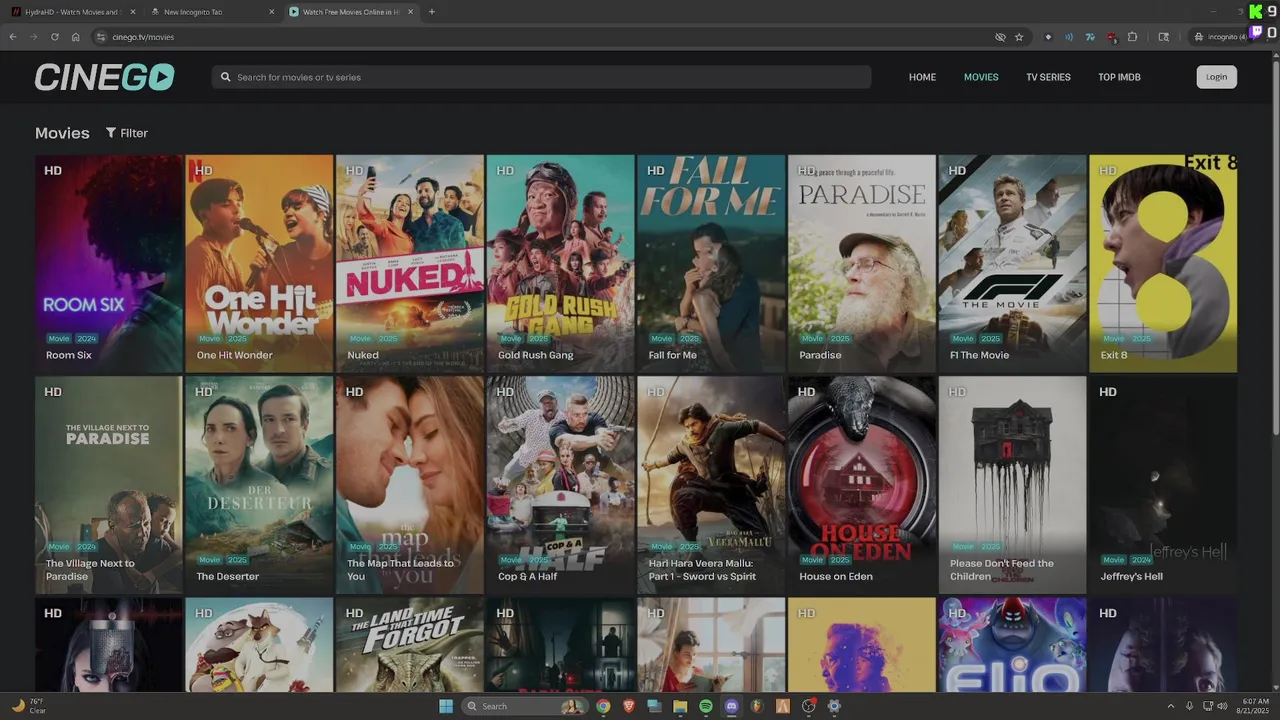This screenshot has height=720, width=1280.
Task: Open The Map That Leads to You poster
Action: click(410, 485)
